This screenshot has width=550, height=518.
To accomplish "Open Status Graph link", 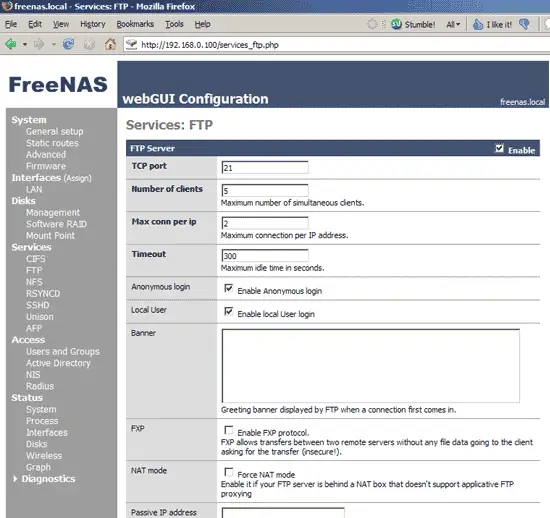I will pyautogui.click(x=38, y=467).
